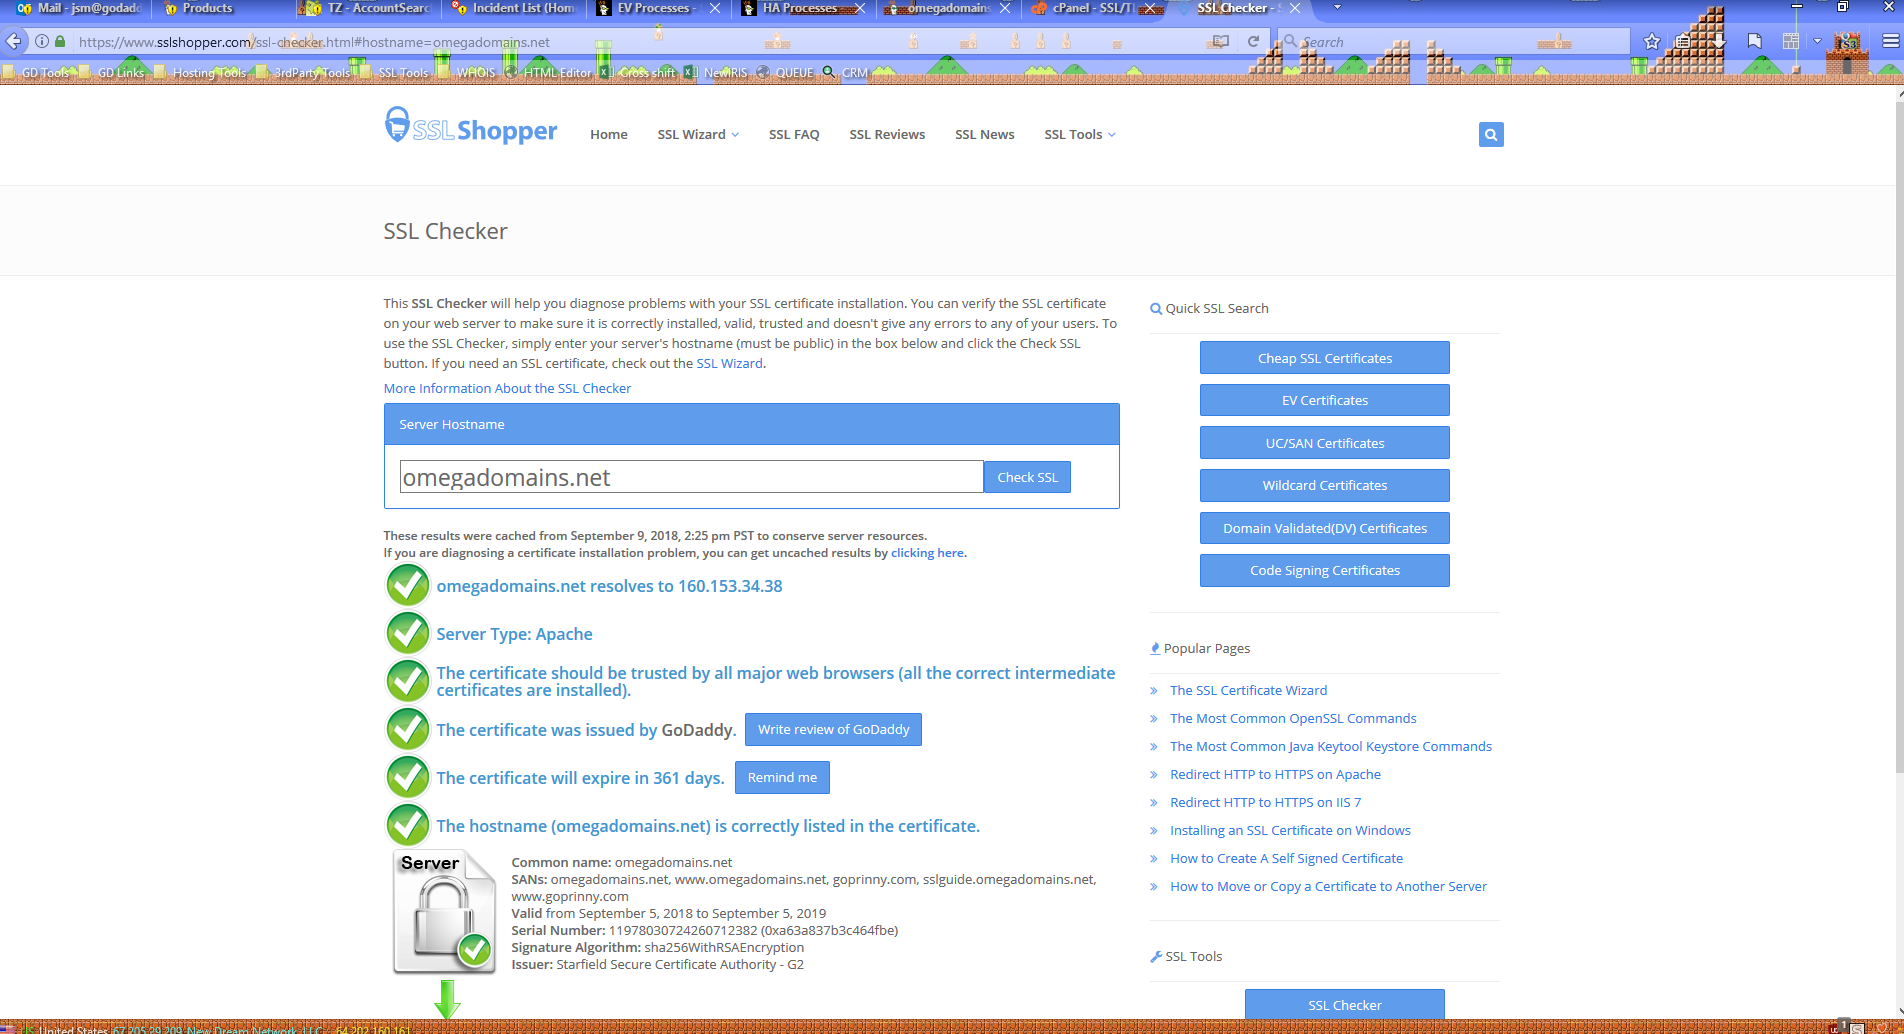1904x1034 pixels.
Task: Go back using the browser back arrow
Action: point(14,42)
